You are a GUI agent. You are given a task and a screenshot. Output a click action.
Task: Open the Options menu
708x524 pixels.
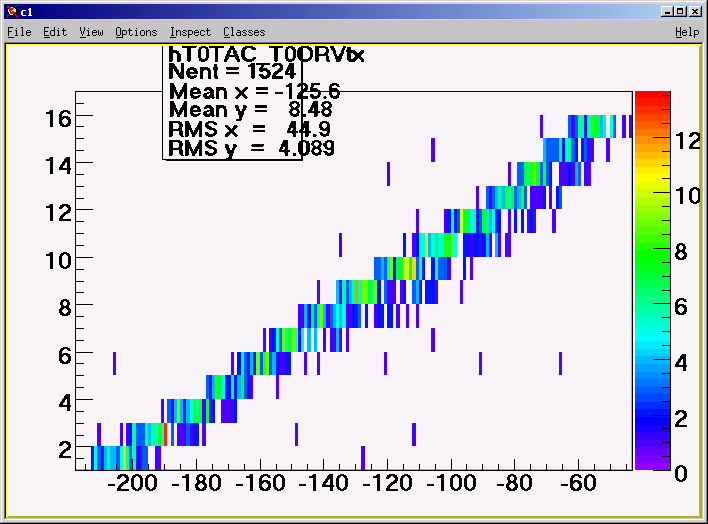pos(136,32)
